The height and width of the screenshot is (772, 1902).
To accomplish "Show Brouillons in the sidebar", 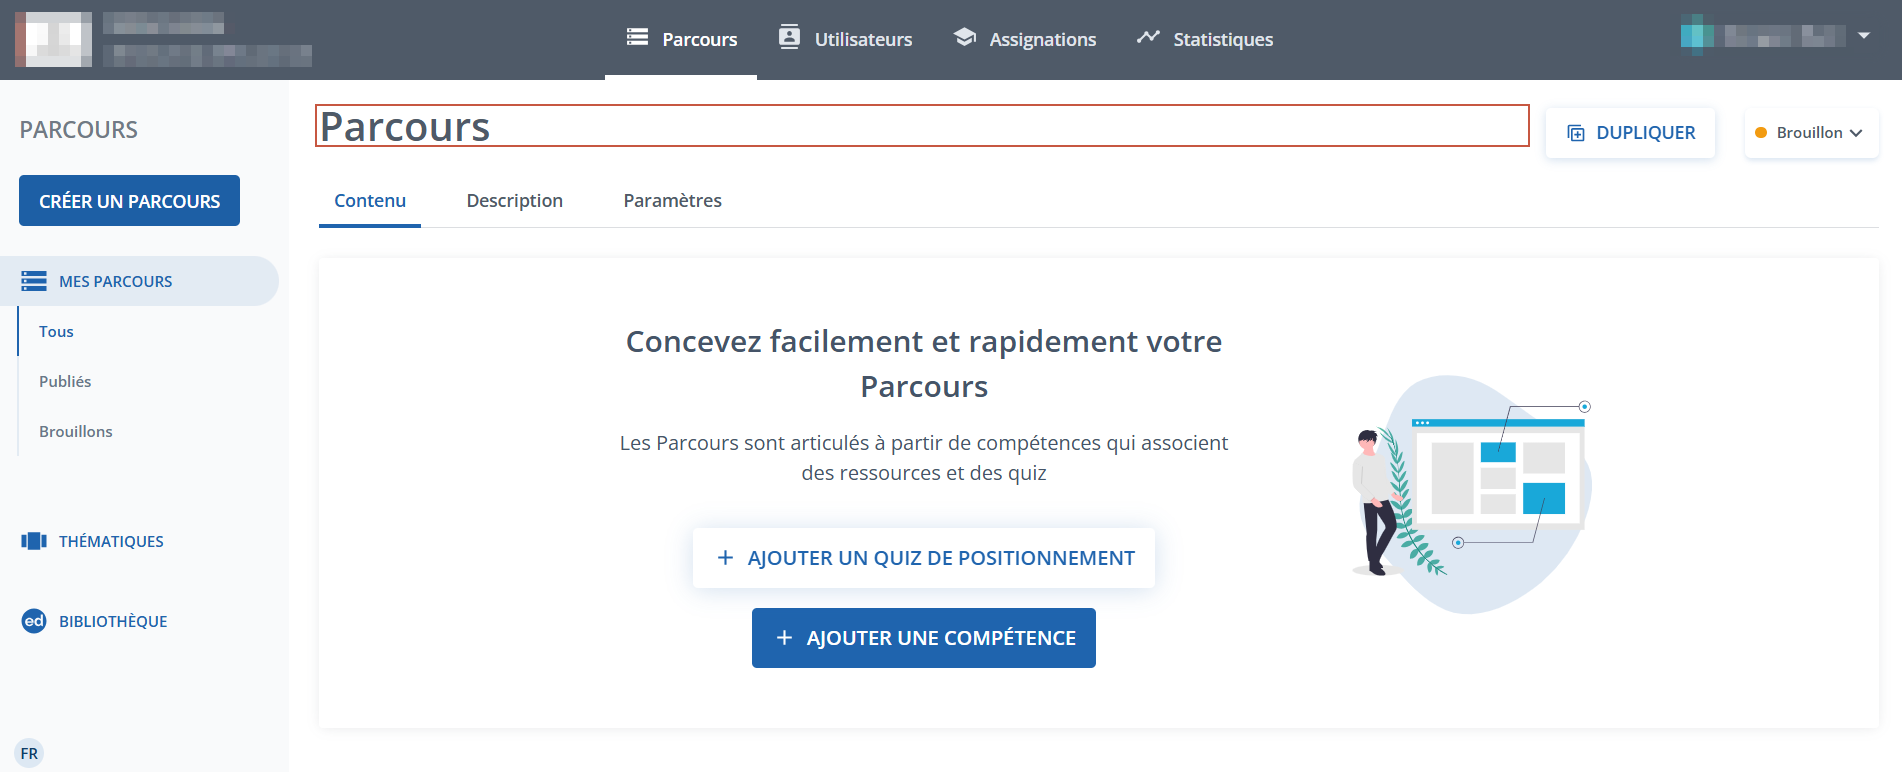I will tap(76, 431).
